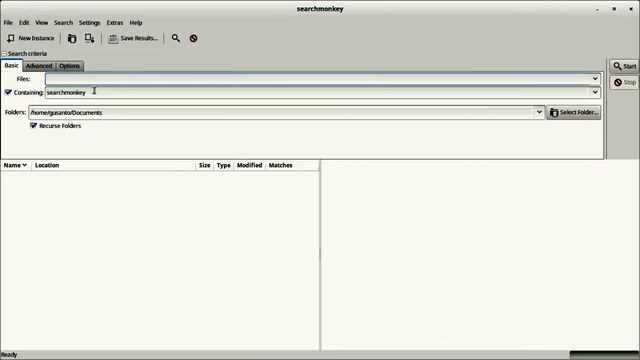Switch to the Options tab
The image size is (640, 360).
tap(69, 66)
